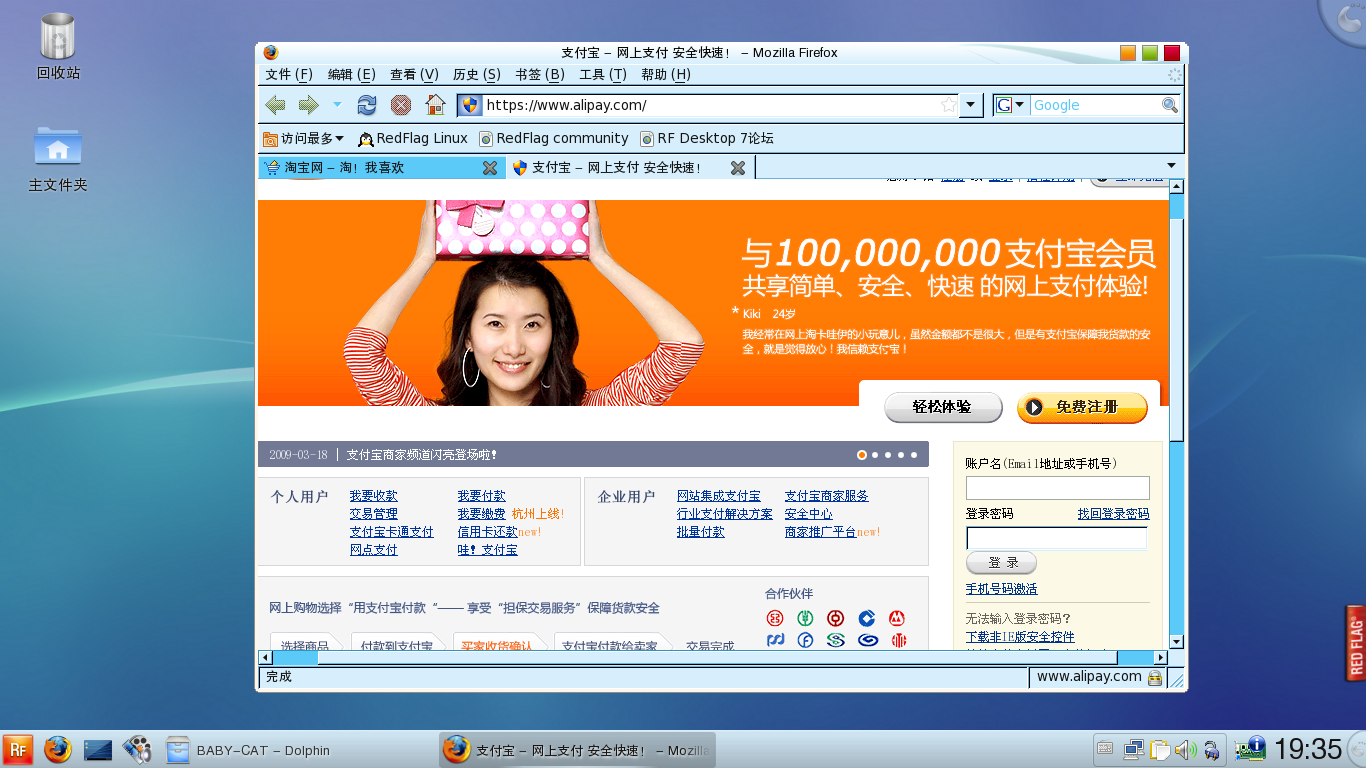
Task: Launch Firefox from taskbar icon
Action: coord(58,749)
